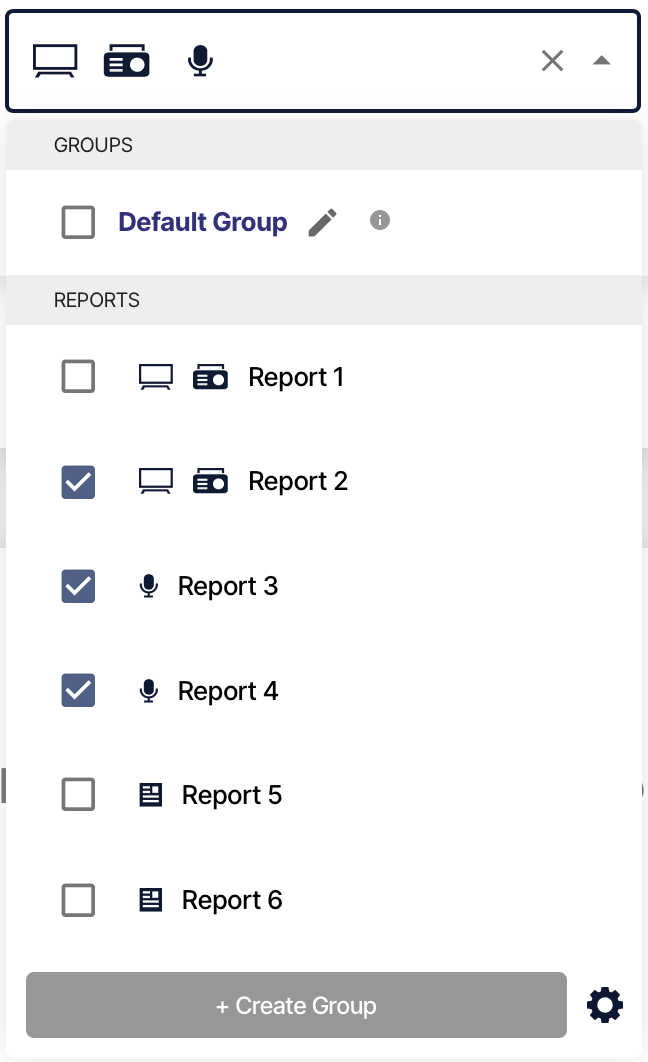Viewport: 648px width, 1062px height.
Task: Select the Report 3 label
Action: tap(228, 586)
